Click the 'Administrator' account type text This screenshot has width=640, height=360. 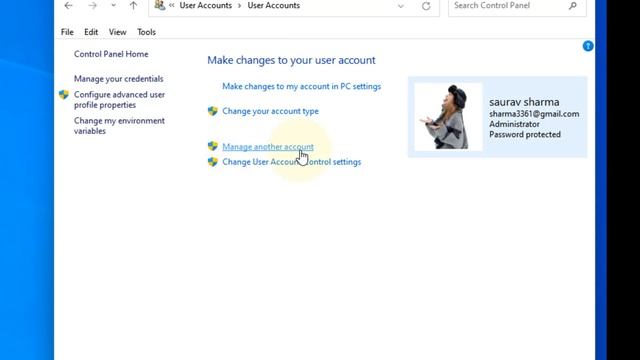(x=514, y=124)
